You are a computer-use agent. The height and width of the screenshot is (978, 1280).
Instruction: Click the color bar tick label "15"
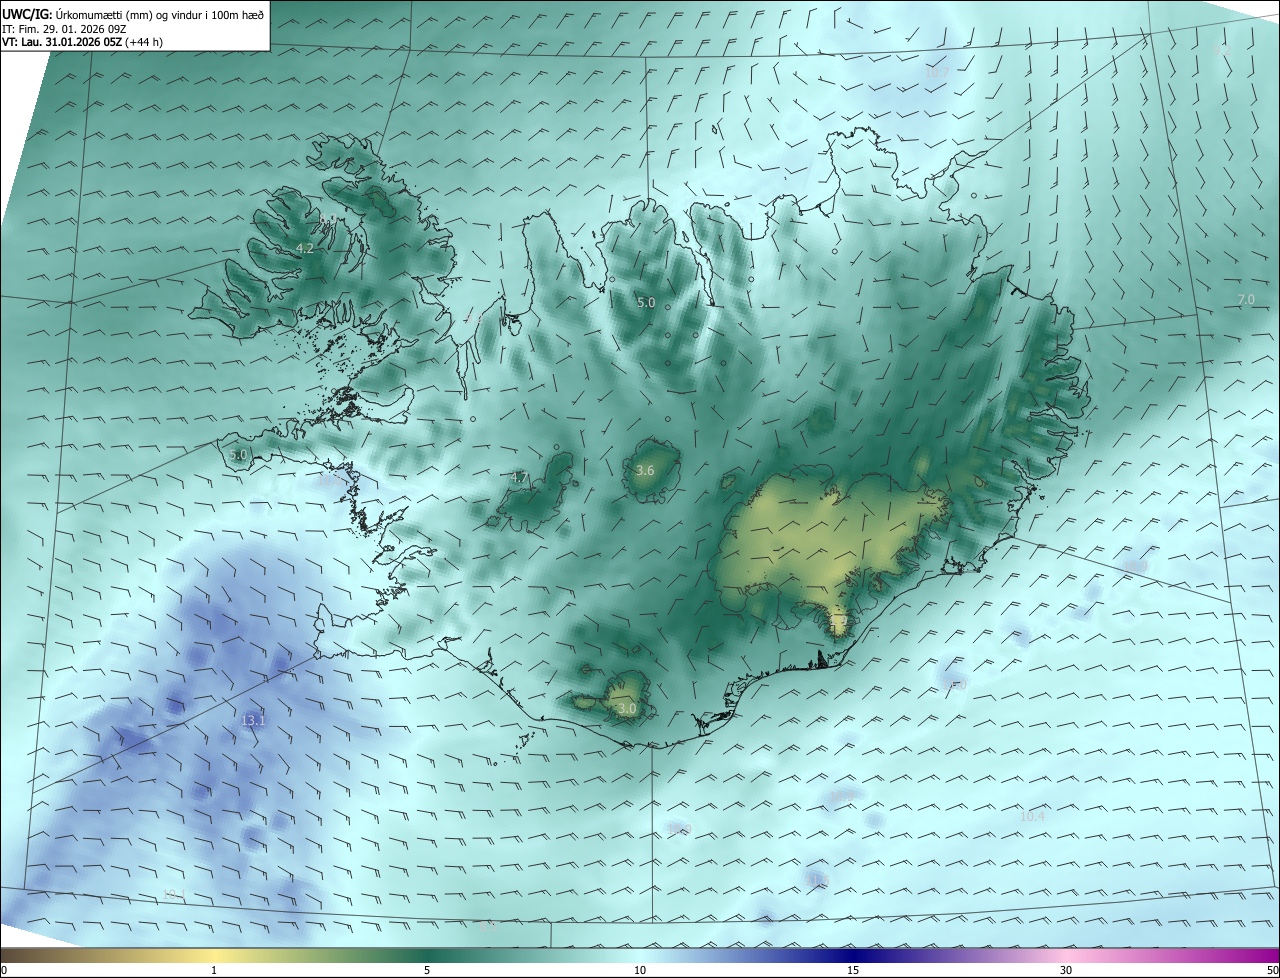(853, 970)
